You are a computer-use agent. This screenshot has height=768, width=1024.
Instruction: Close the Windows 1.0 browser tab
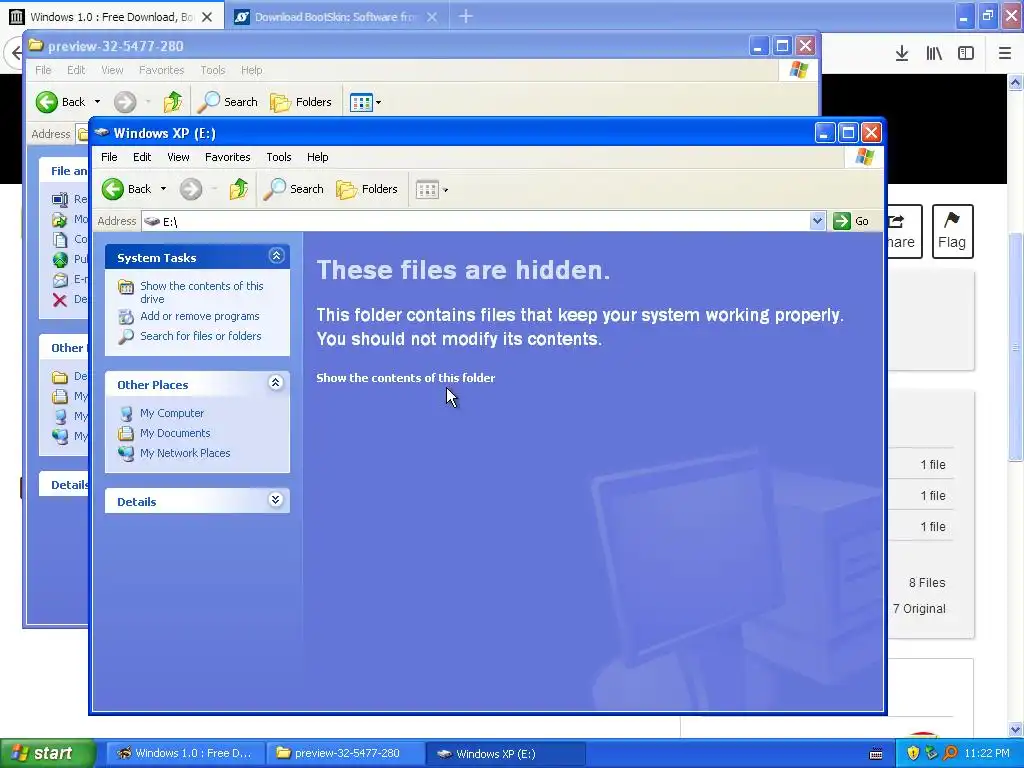pos(207,17)
